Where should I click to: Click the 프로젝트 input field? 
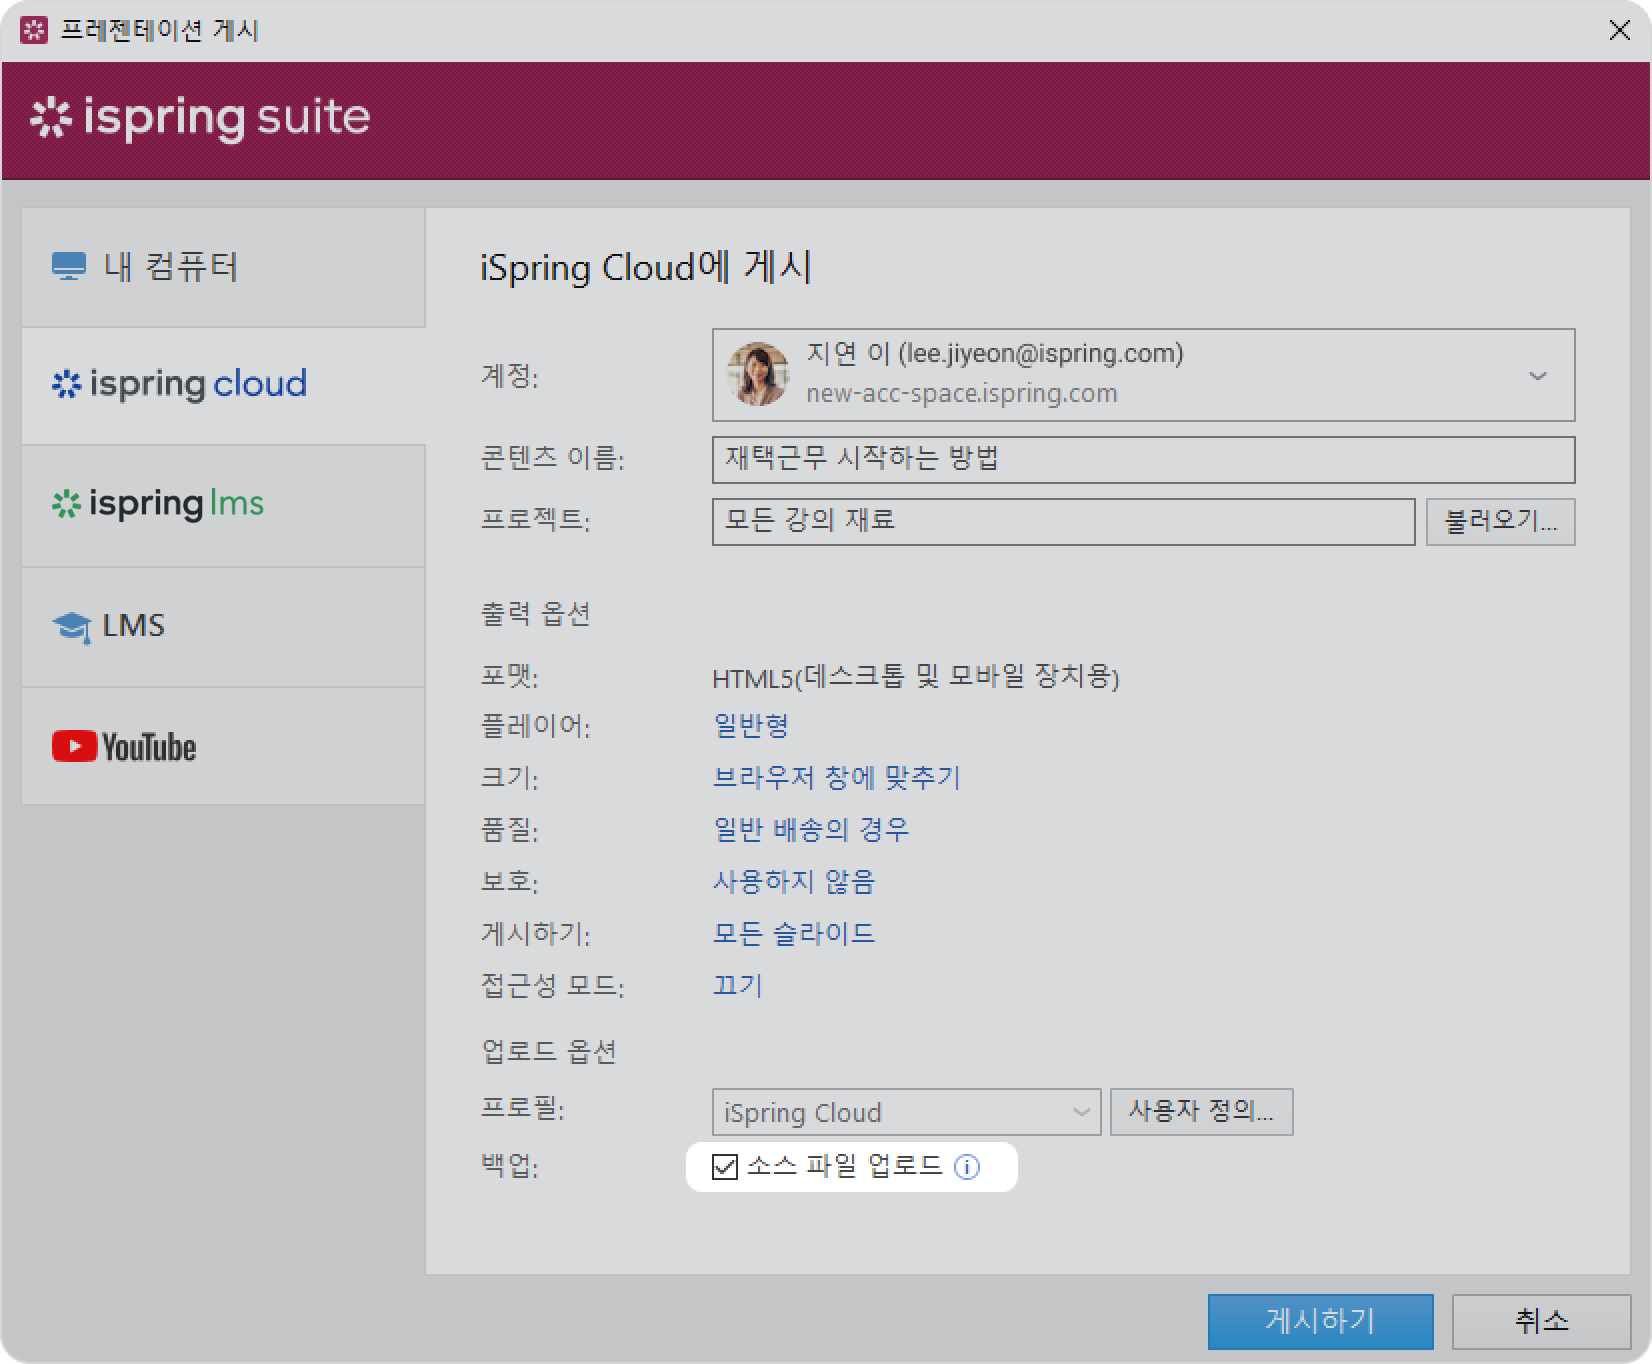[x=1062, y=521]
